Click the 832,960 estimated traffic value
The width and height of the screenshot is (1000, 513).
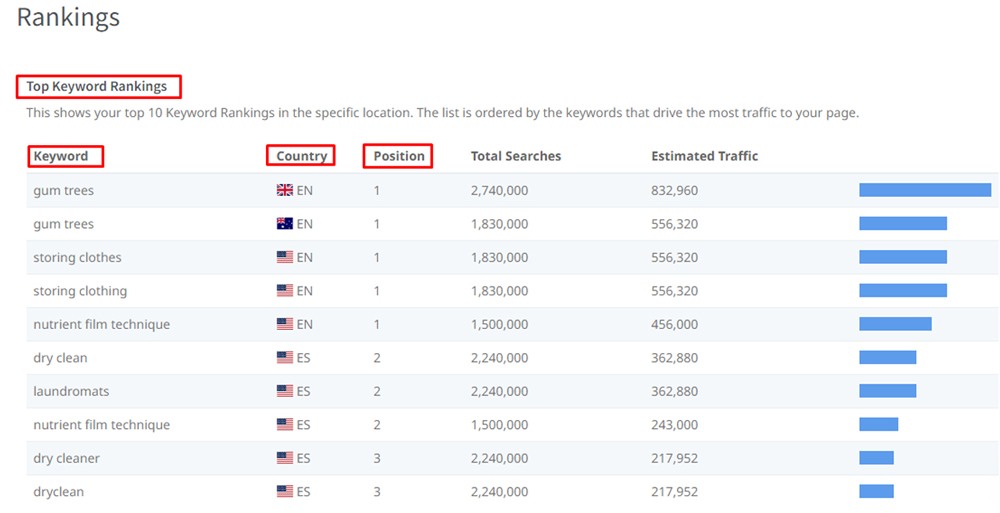(674, 190)
